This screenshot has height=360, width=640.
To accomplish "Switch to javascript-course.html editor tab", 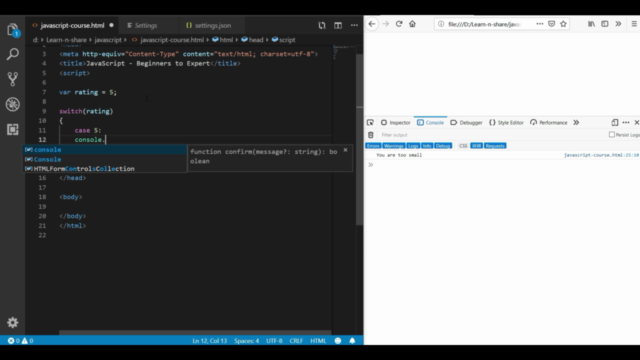I will click(72, 25).
